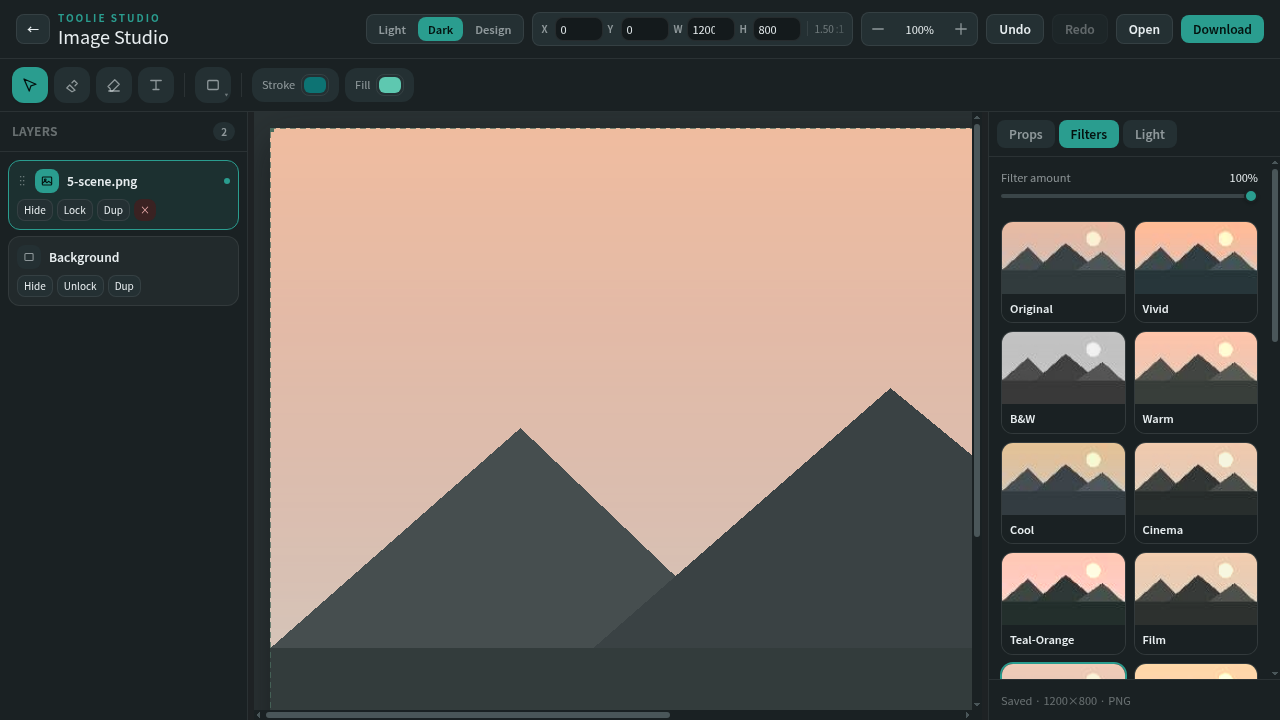Click the zoom in plus icon
The width and height of the screenshot is (1280, 720).
point(961,29)
